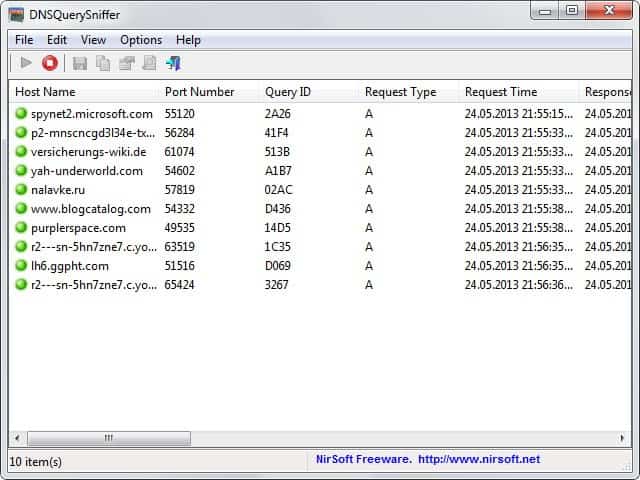Click query ID 02AC

(279, 190)
